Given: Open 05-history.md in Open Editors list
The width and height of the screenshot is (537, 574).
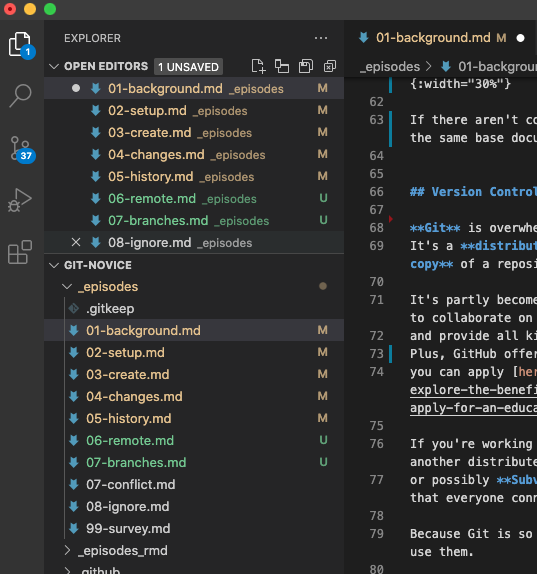Looking at the screenshot, I should click(x=194, y=176).
